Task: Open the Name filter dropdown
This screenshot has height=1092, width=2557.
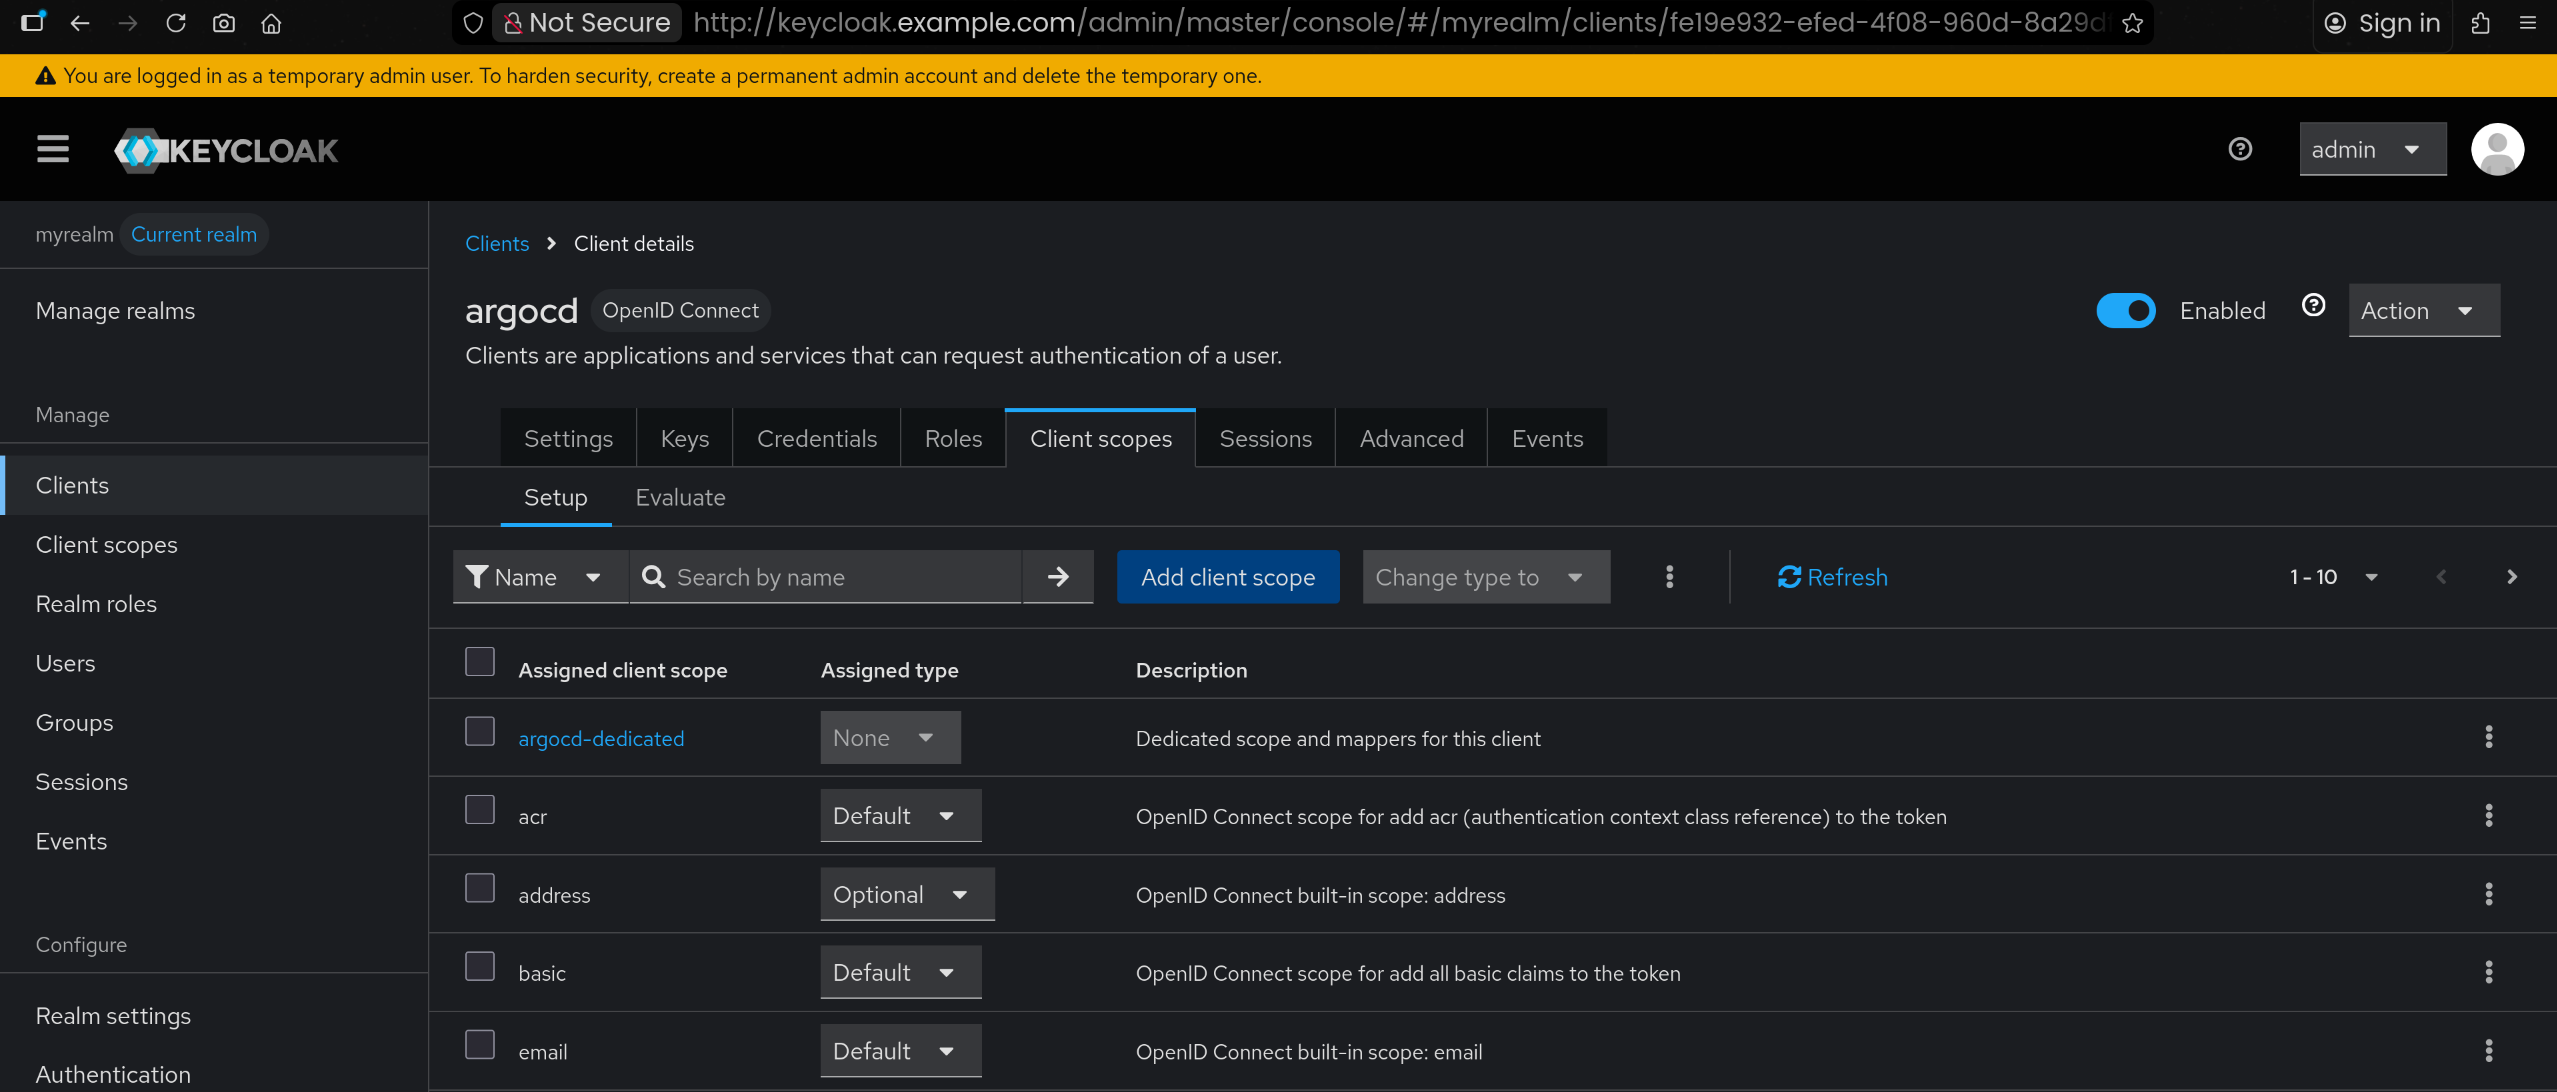Action: (x=540, y=577)
